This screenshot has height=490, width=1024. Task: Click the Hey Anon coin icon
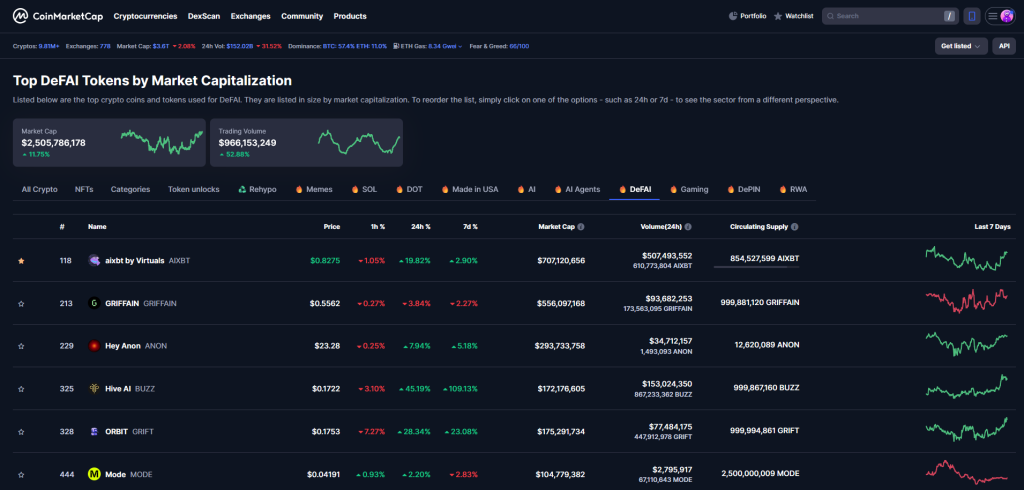coord(94,346)
